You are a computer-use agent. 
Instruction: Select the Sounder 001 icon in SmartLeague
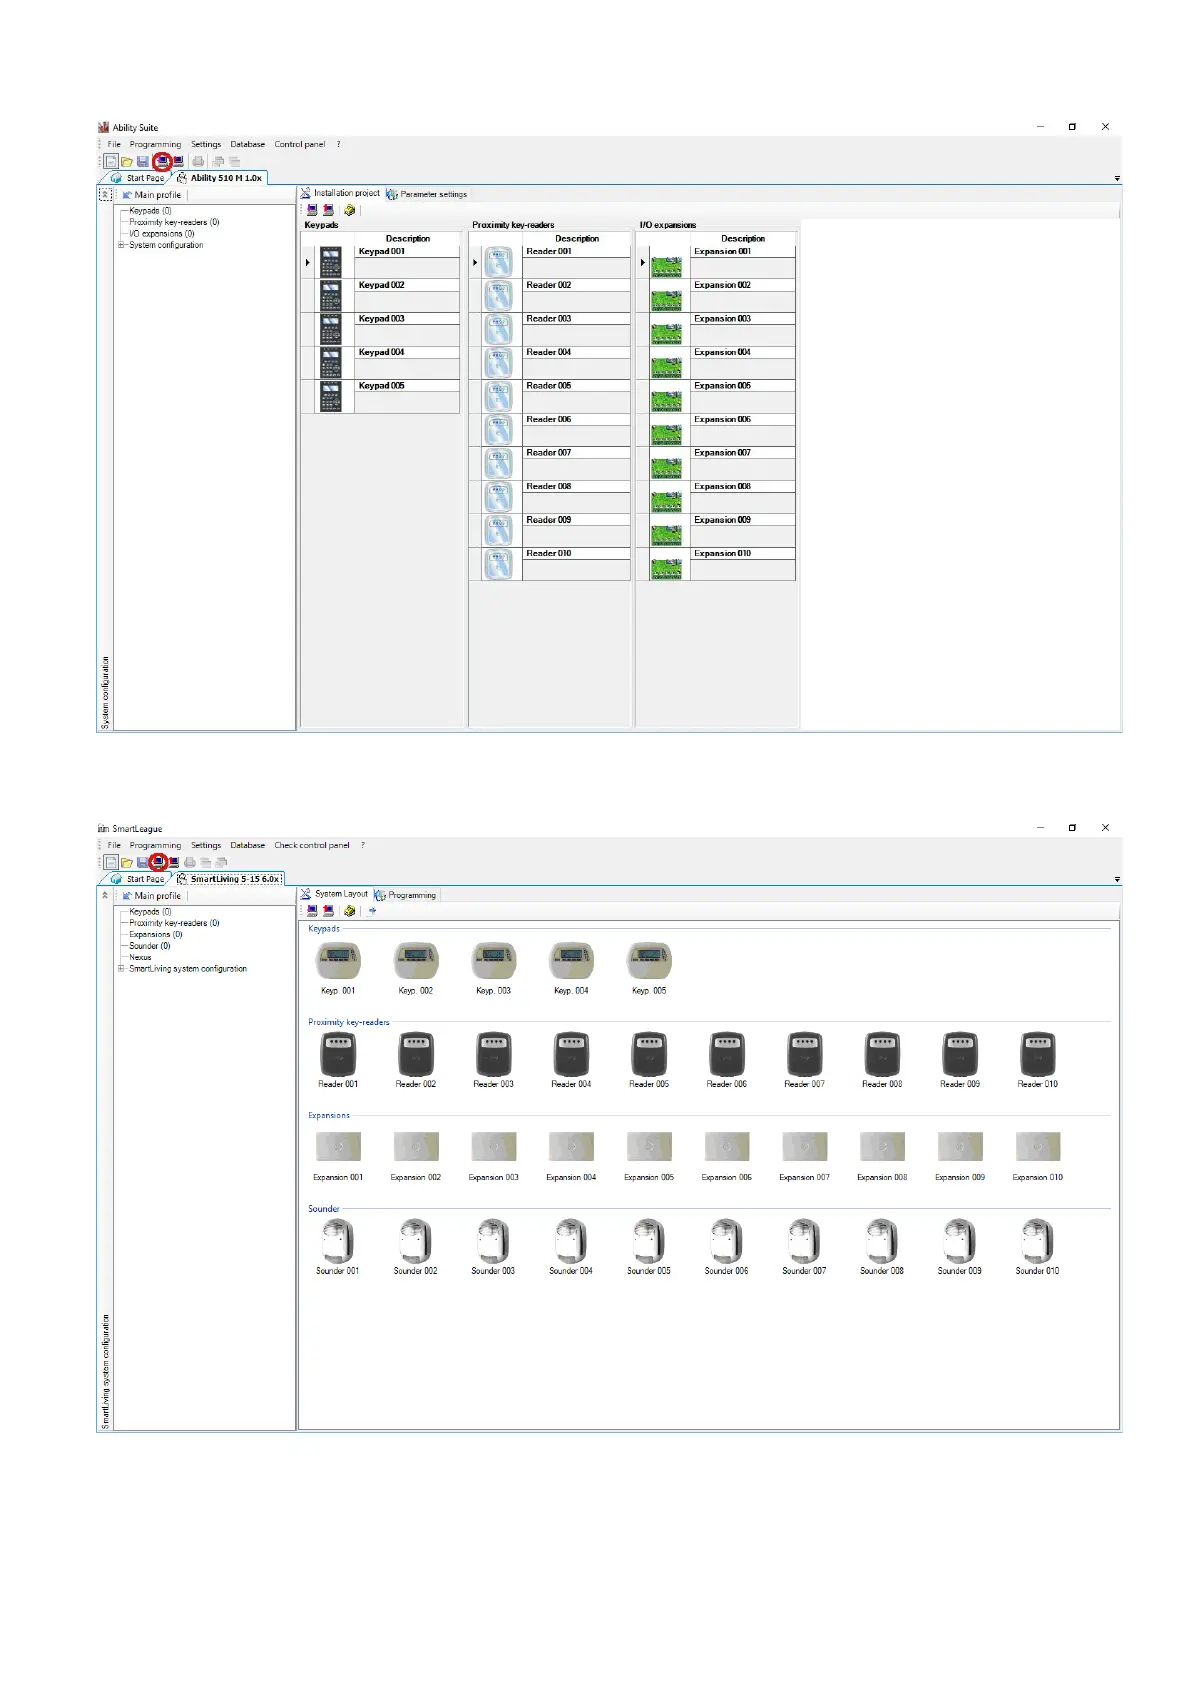point(338,1241)
